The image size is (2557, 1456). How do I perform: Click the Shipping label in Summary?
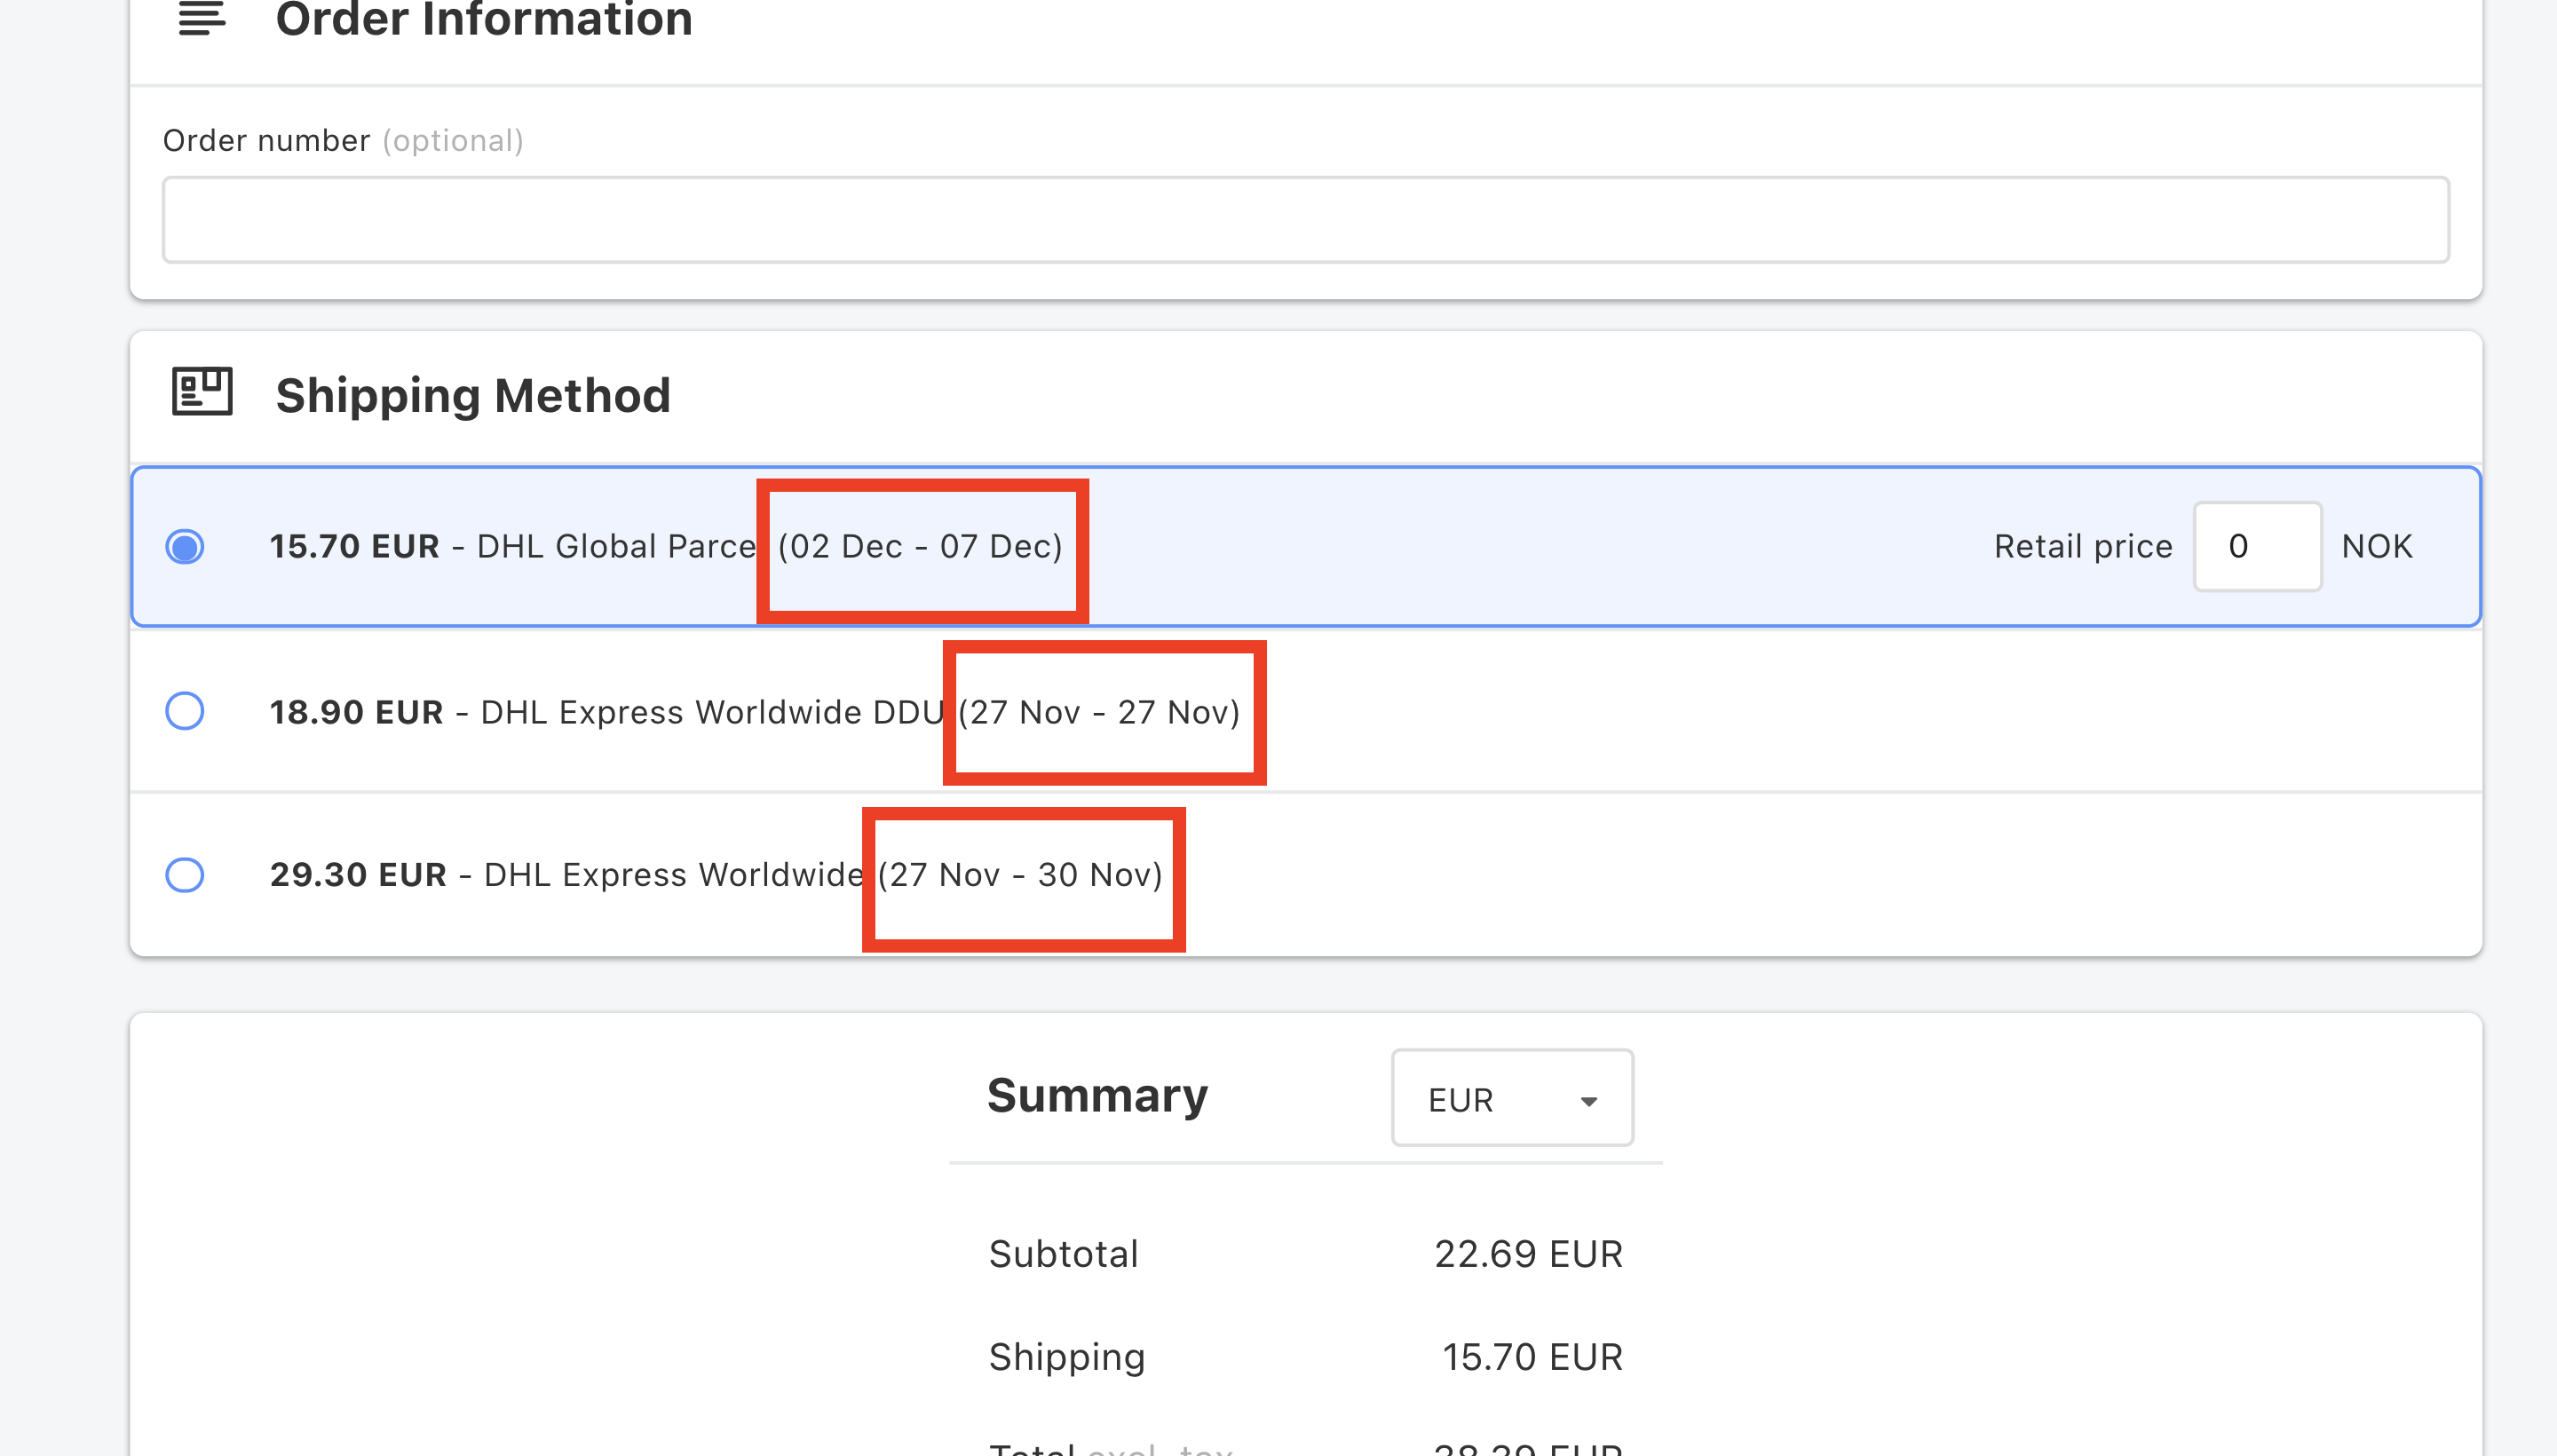(x=1066, y=1358)
